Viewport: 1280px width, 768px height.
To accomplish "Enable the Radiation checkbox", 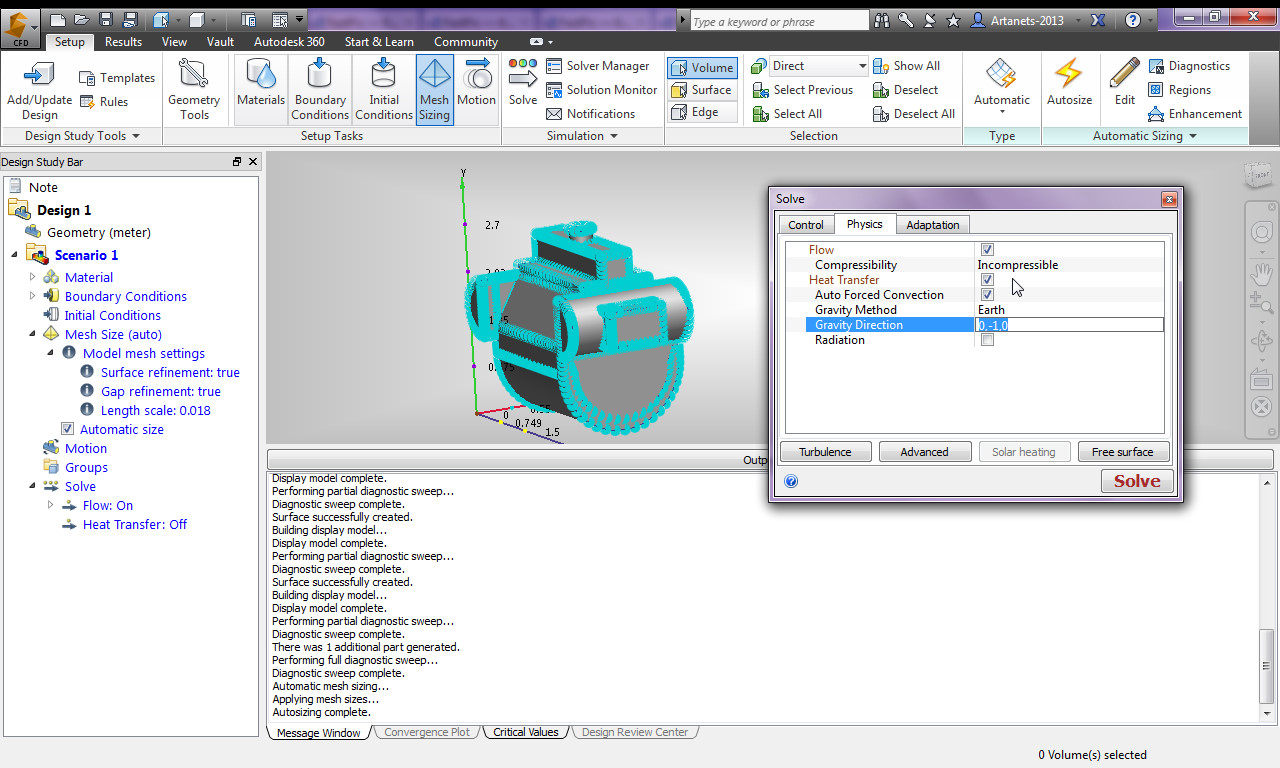I will click(x=987, y=340).
